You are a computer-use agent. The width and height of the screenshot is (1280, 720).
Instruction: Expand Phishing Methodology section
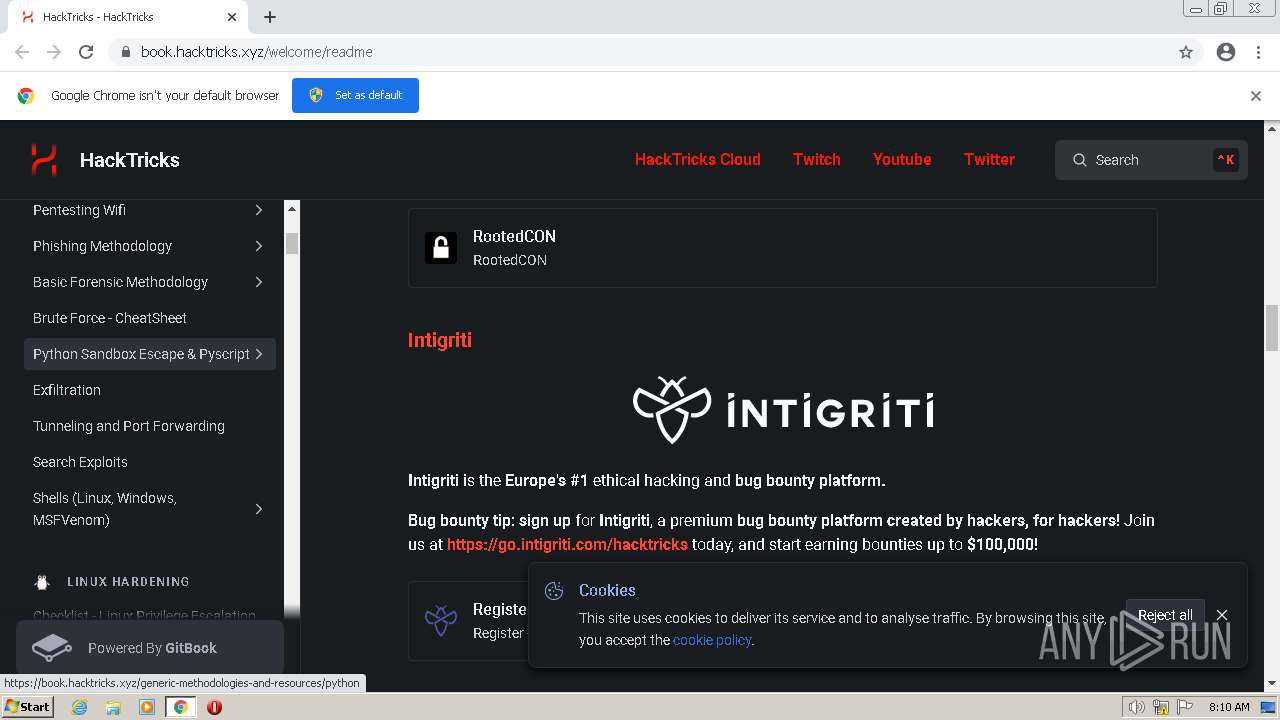click(x=259, y=246)
